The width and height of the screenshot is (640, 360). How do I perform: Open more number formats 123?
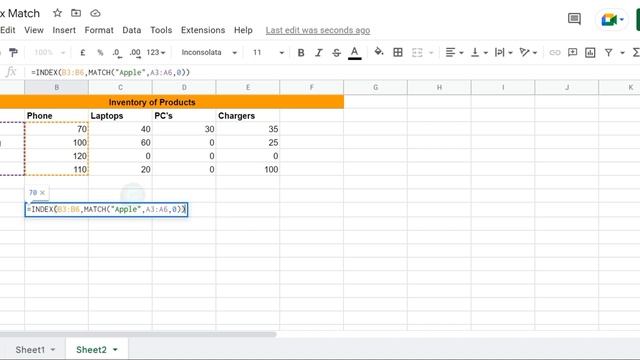click(x=156, y=52)
